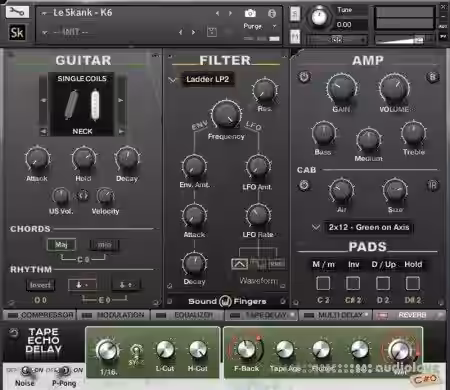Click the Ladder LP2 filter selector
450x390 pixels.
coord(208,79)
